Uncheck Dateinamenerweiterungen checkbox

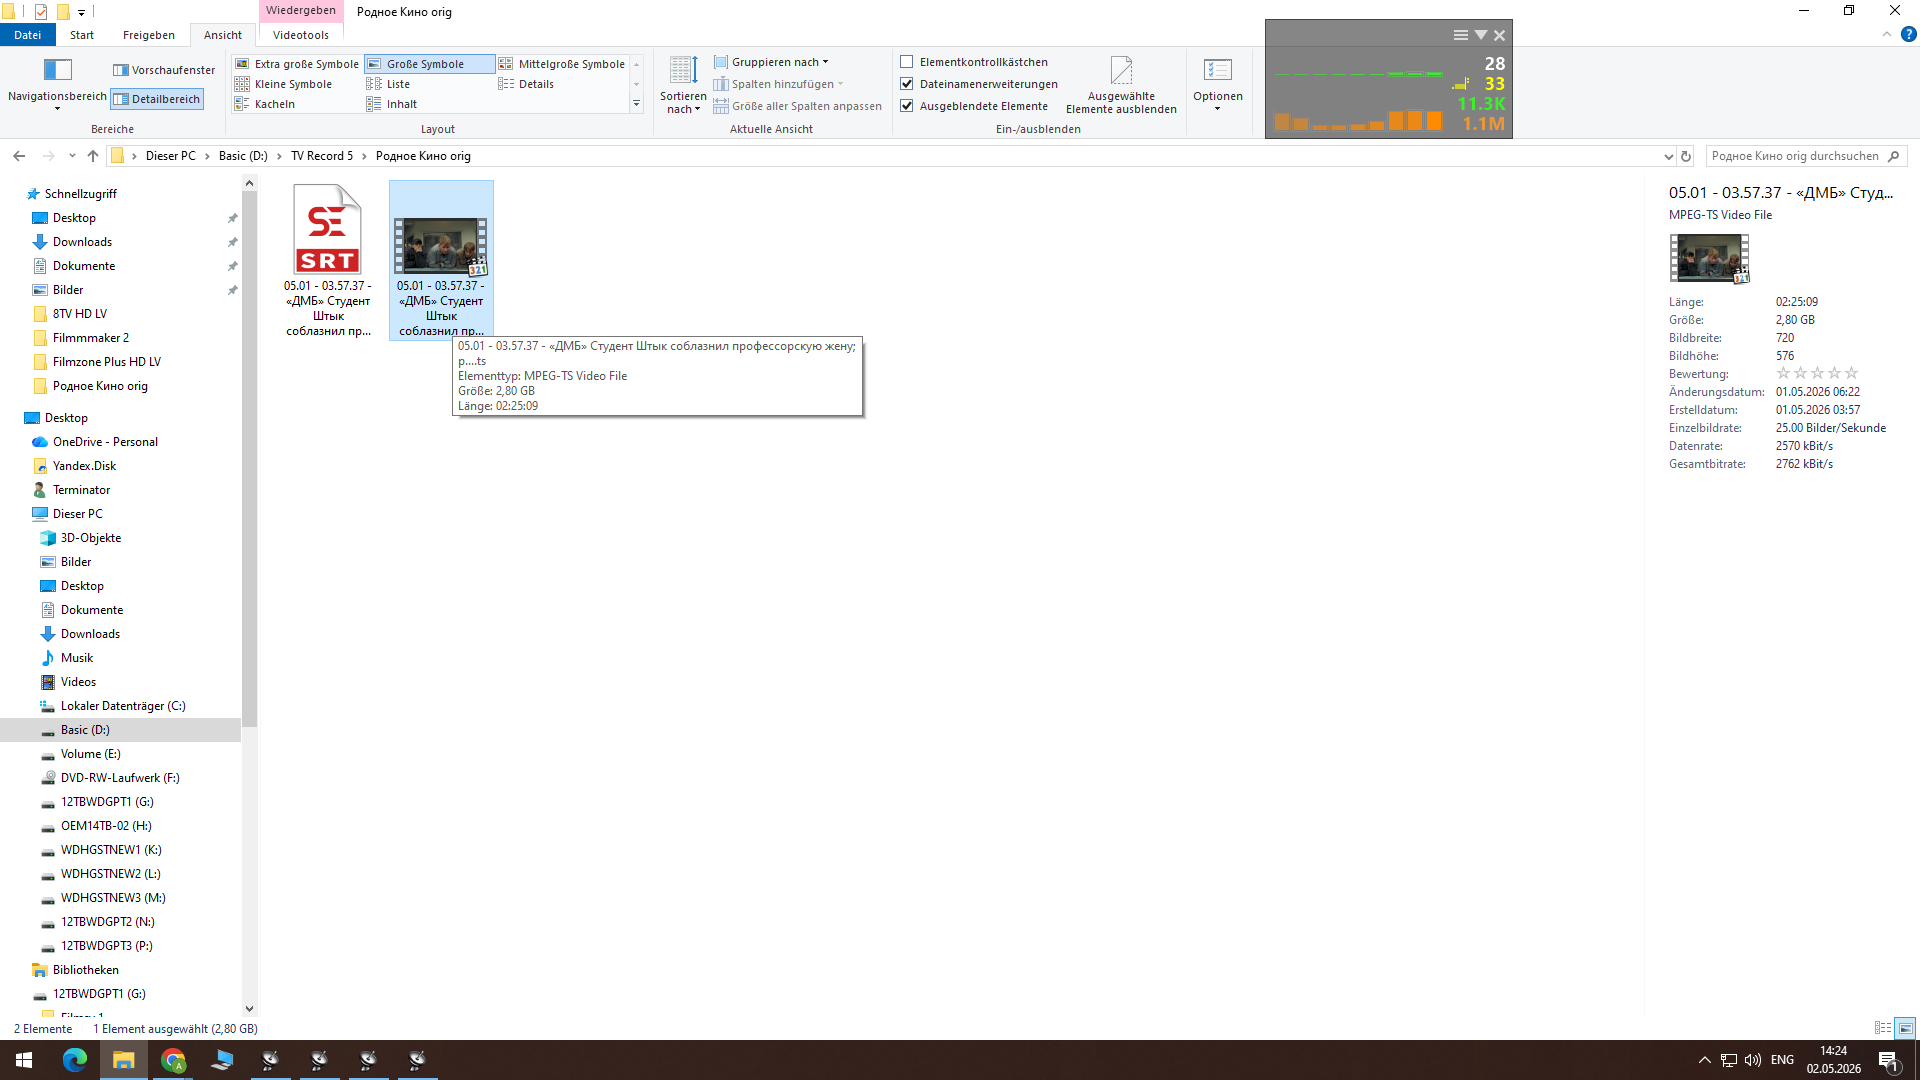click(x=907, y=84)
